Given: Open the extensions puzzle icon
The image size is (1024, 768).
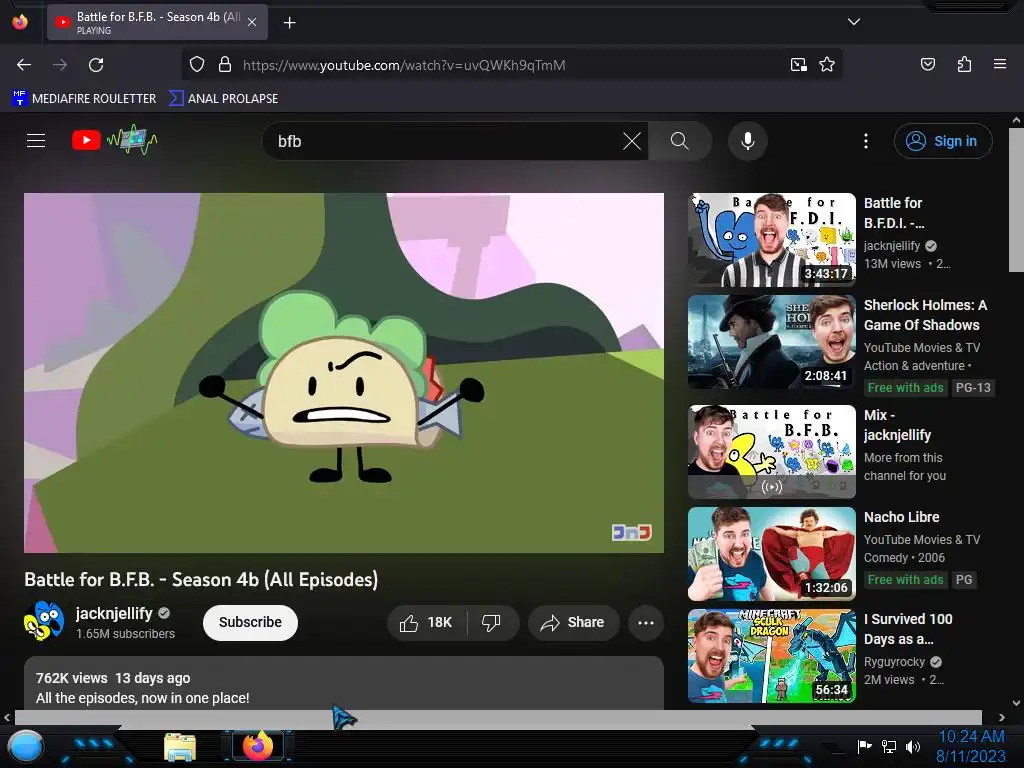Looking at the screenshot, I should [964, 64].
